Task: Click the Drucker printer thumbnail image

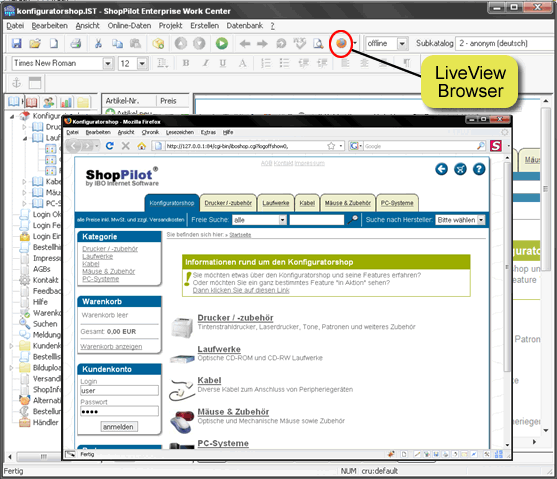Action: 182,327
